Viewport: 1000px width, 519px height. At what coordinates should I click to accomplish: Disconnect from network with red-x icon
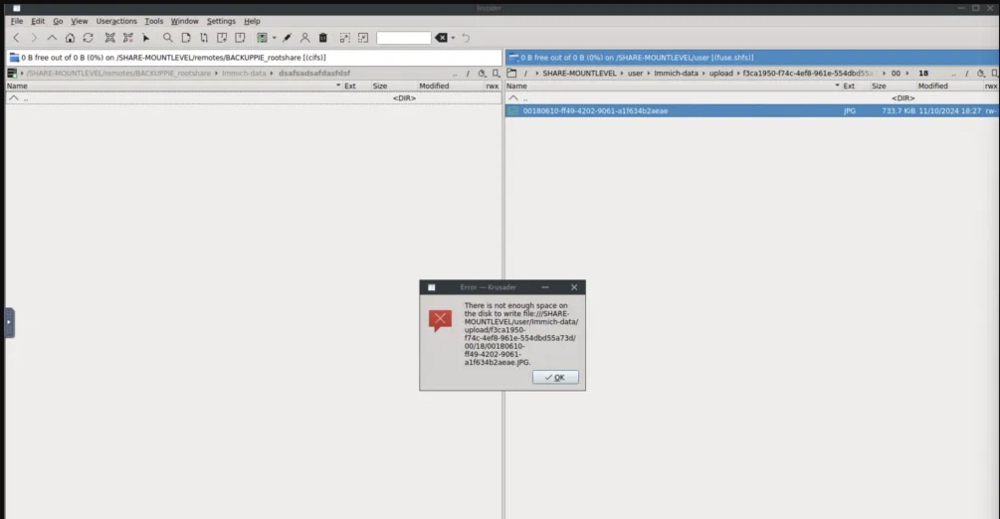point(128,38)
